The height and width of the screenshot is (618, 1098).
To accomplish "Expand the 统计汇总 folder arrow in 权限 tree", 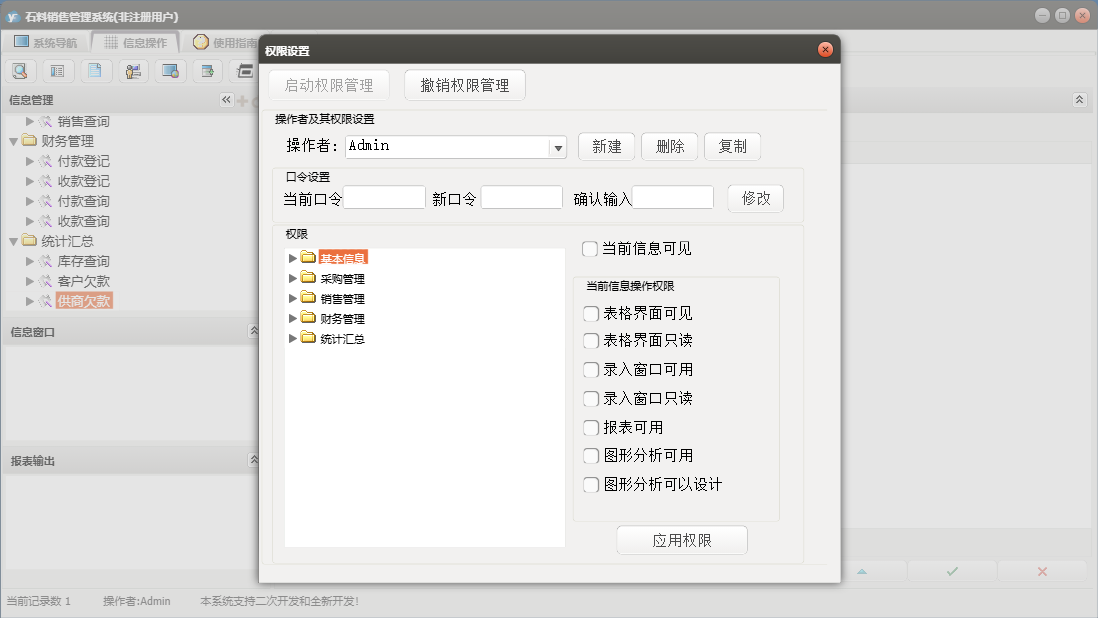I will (293, 339).
